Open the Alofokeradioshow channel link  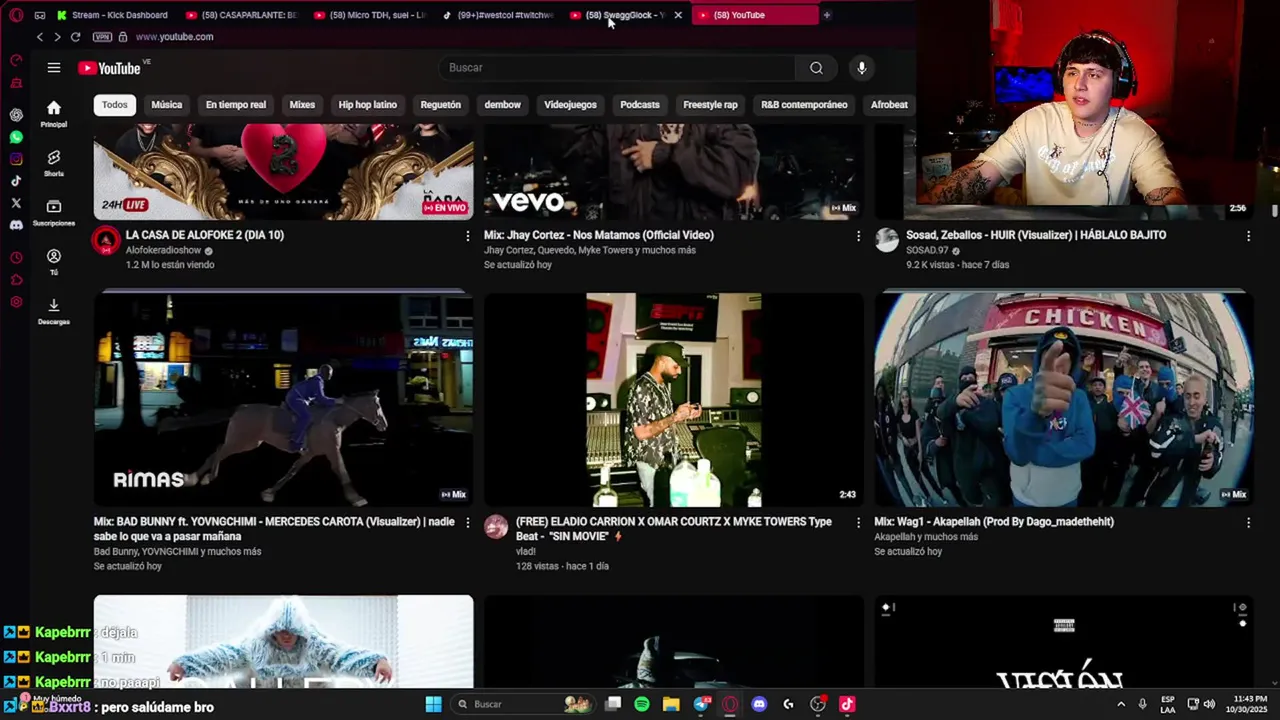pyautogui.click(x=164, y=251)
